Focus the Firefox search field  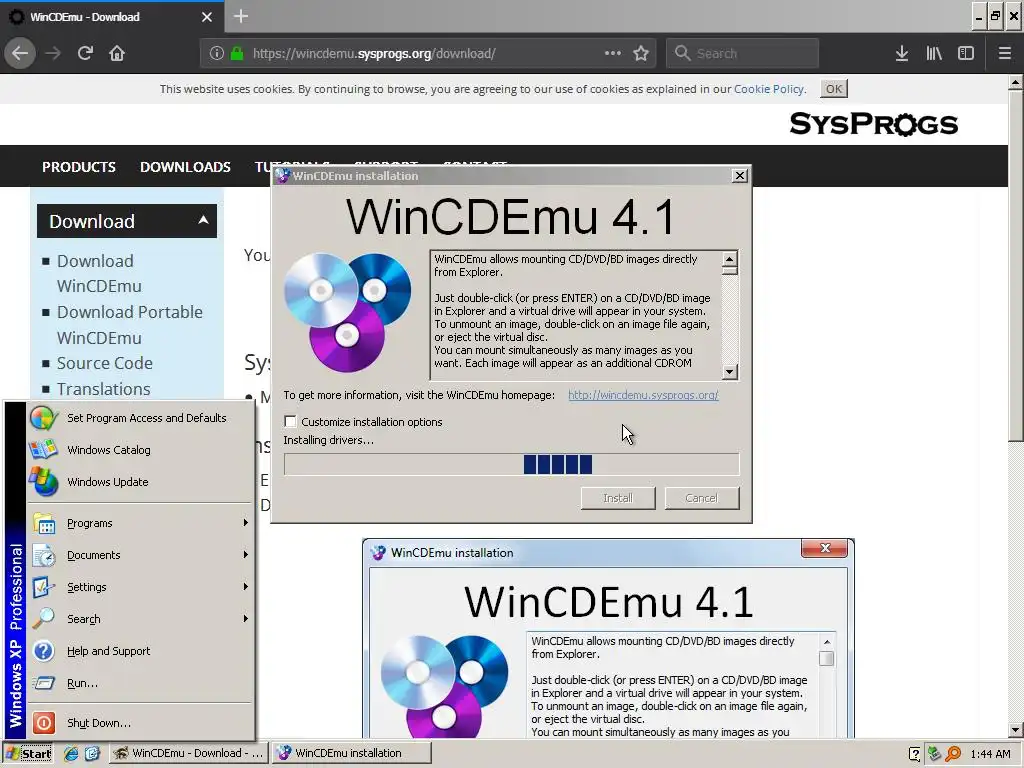[x=743, y=53]
